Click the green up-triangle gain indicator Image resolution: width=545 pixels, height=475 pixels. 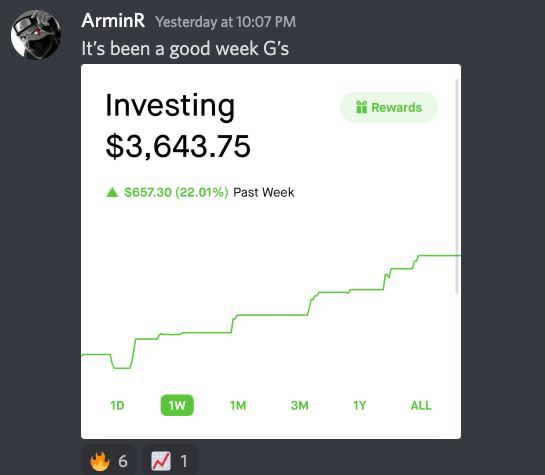112,192
